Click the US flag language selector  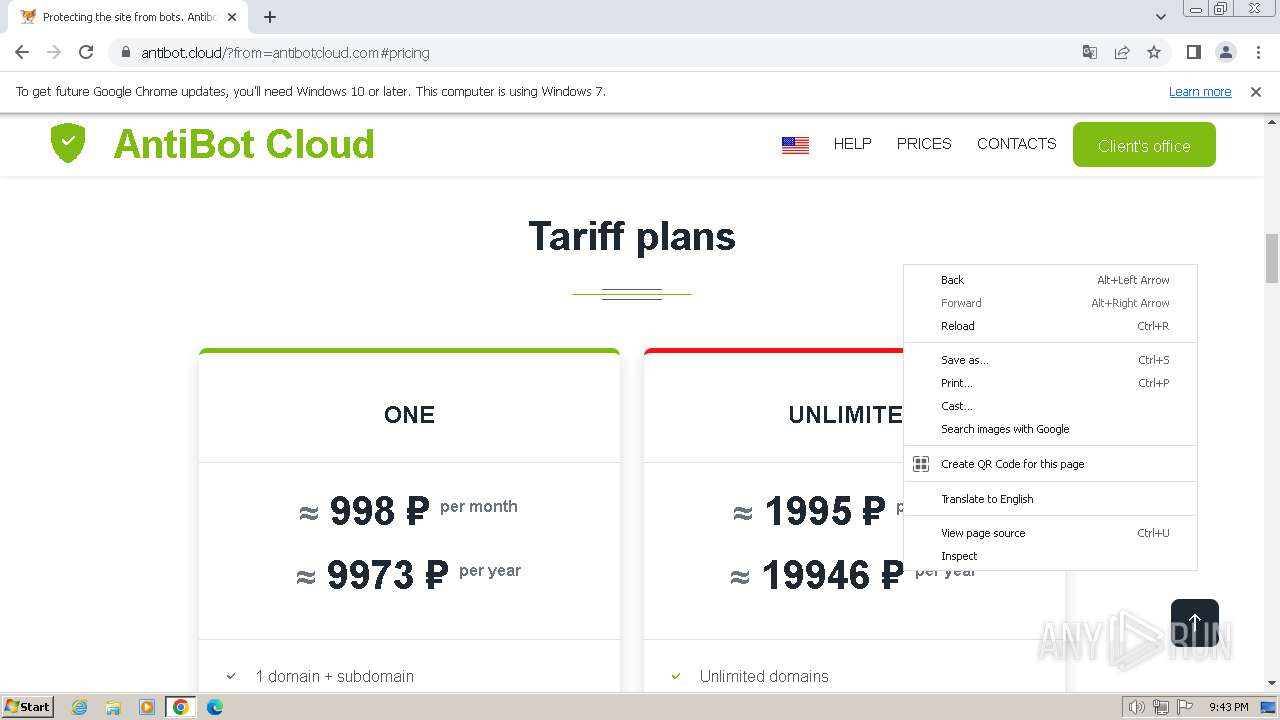(795, 145)
